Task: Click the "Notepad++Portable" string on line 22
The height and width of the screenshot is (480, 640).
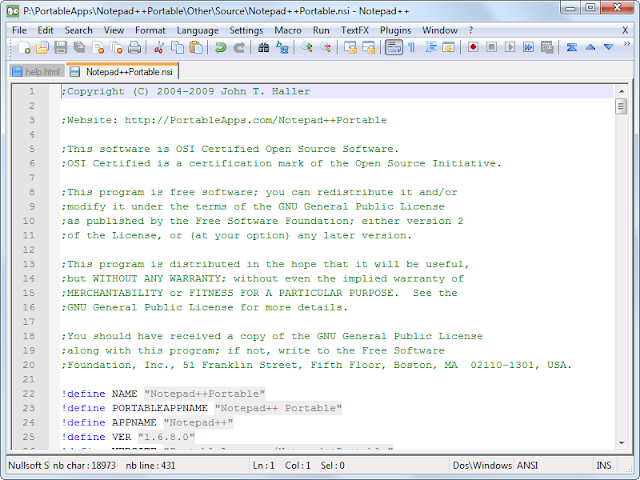Action: tap(204, 394)
